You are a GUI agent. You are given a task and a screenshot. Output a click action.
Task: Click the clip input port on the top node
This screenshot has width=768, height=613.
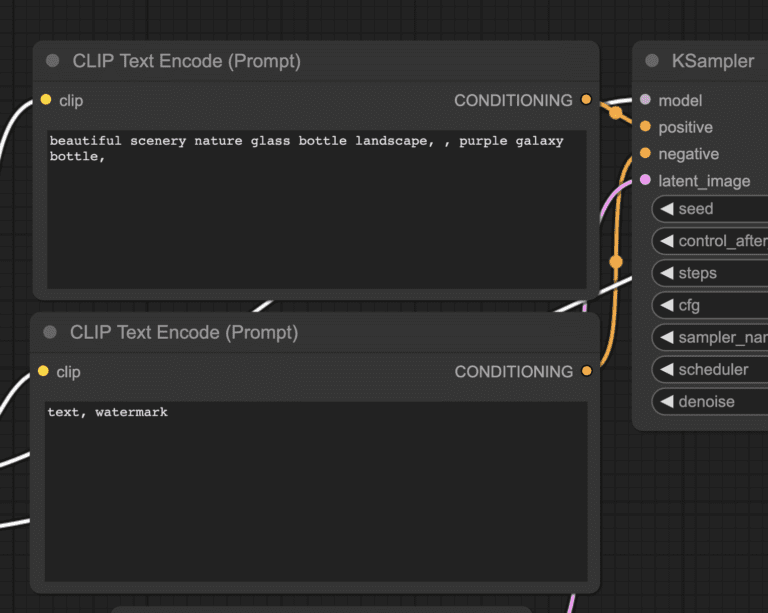coord(46,100)
